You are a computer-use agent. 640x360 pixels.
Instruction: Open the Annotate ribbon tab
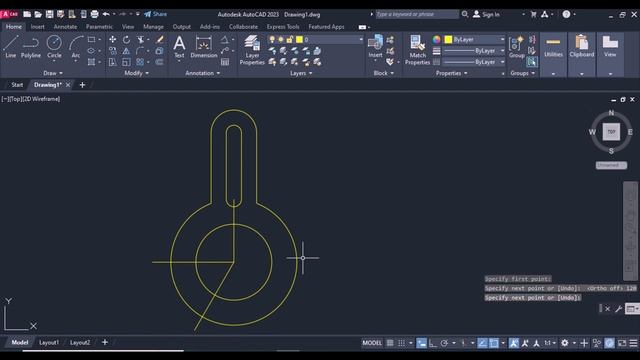coord(65,27)
